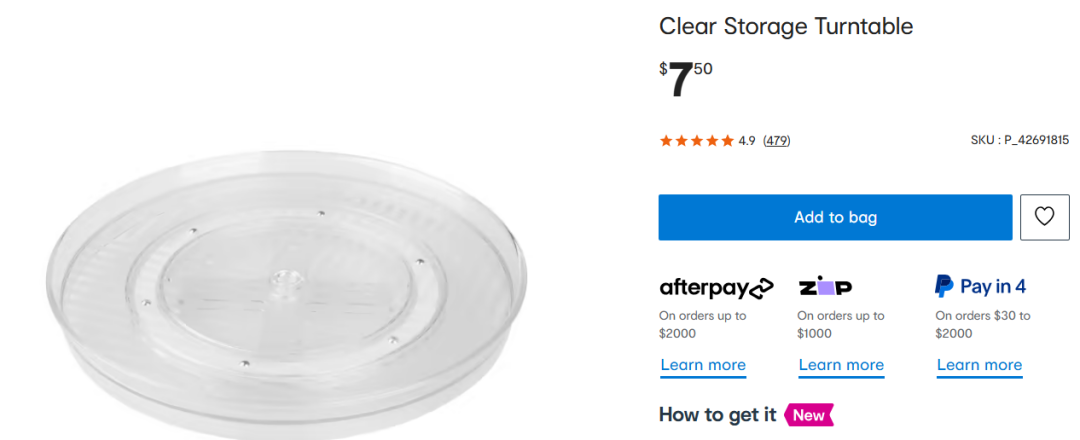This screenshot has width=1080, height=440.
Task: Click the Afterpay logo
Action: coord(716,287)
